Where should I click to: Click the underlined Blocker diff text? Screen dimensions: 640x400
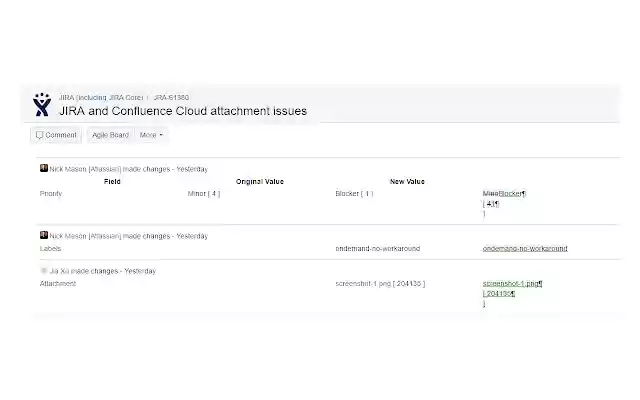(510, 193)
